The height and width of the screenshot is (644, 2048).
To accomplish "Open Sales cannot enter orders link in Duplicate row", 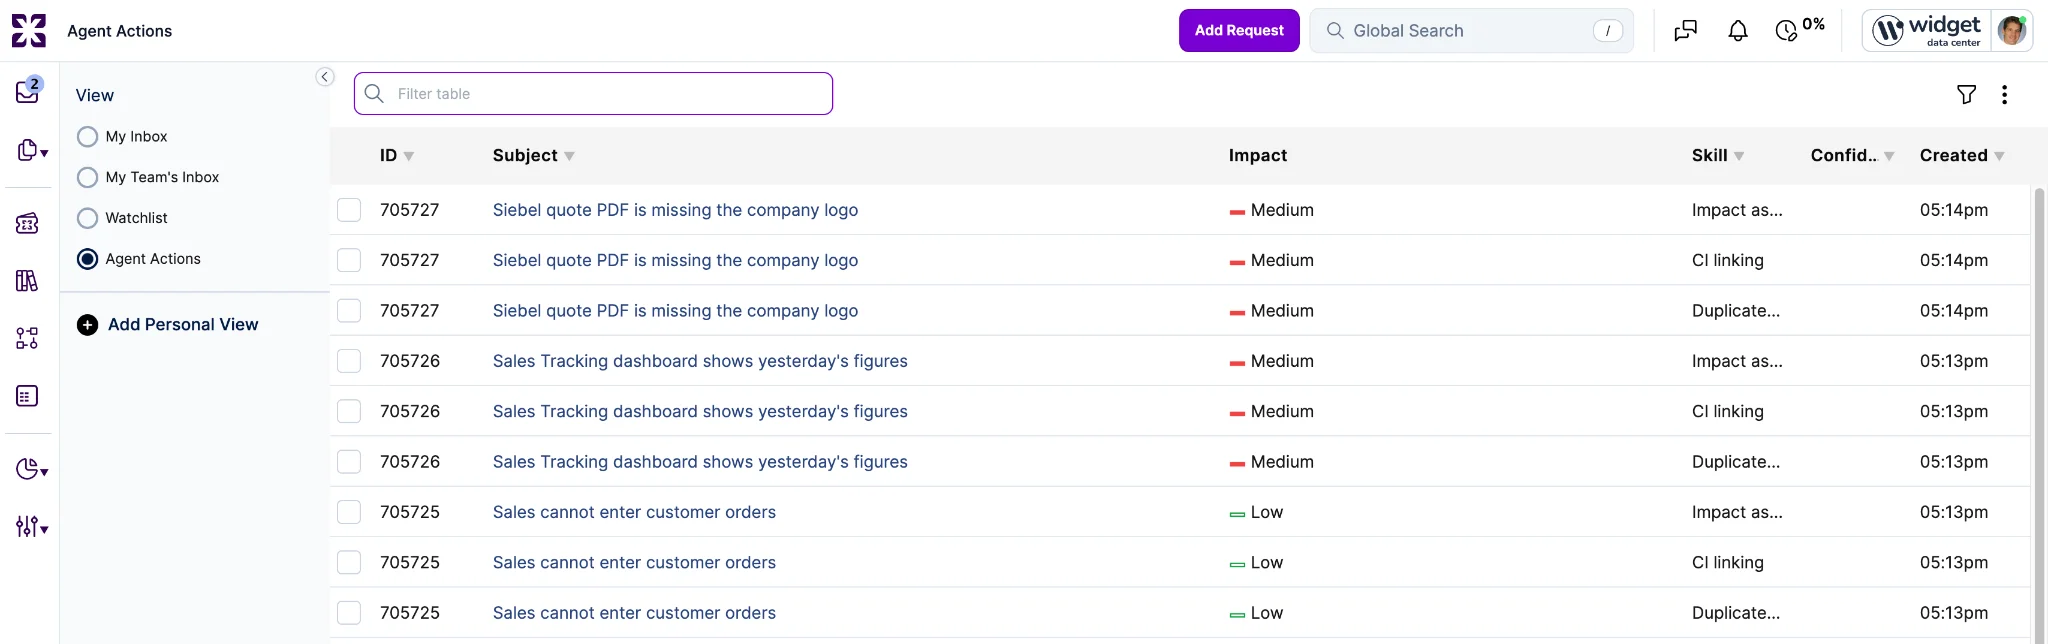I will pos(634,613).
